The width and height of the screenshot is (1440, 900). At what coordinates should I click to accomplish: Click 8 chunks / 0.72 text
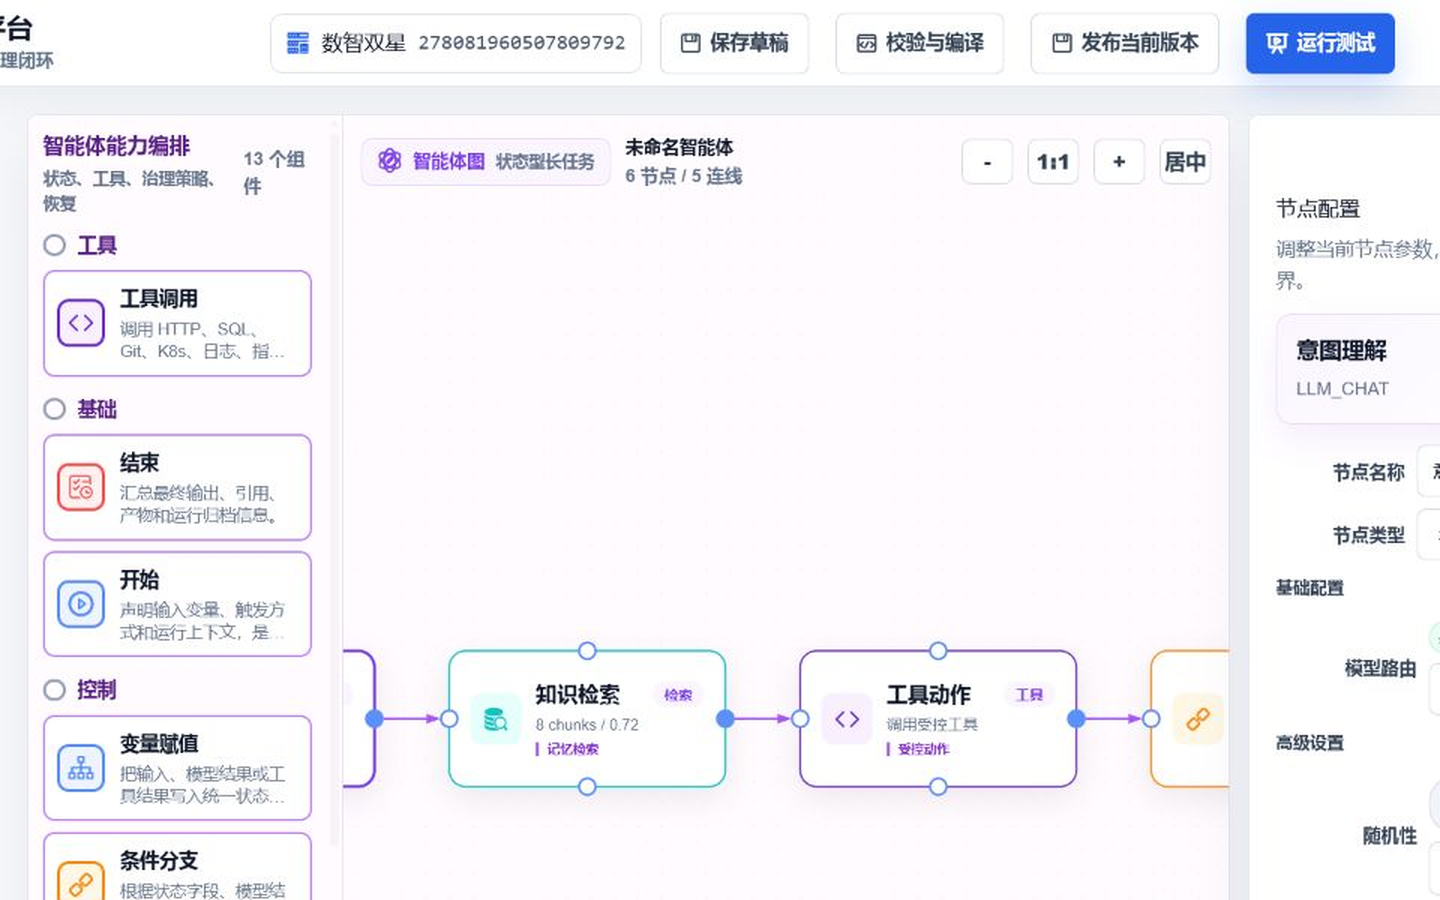[587, 725]
